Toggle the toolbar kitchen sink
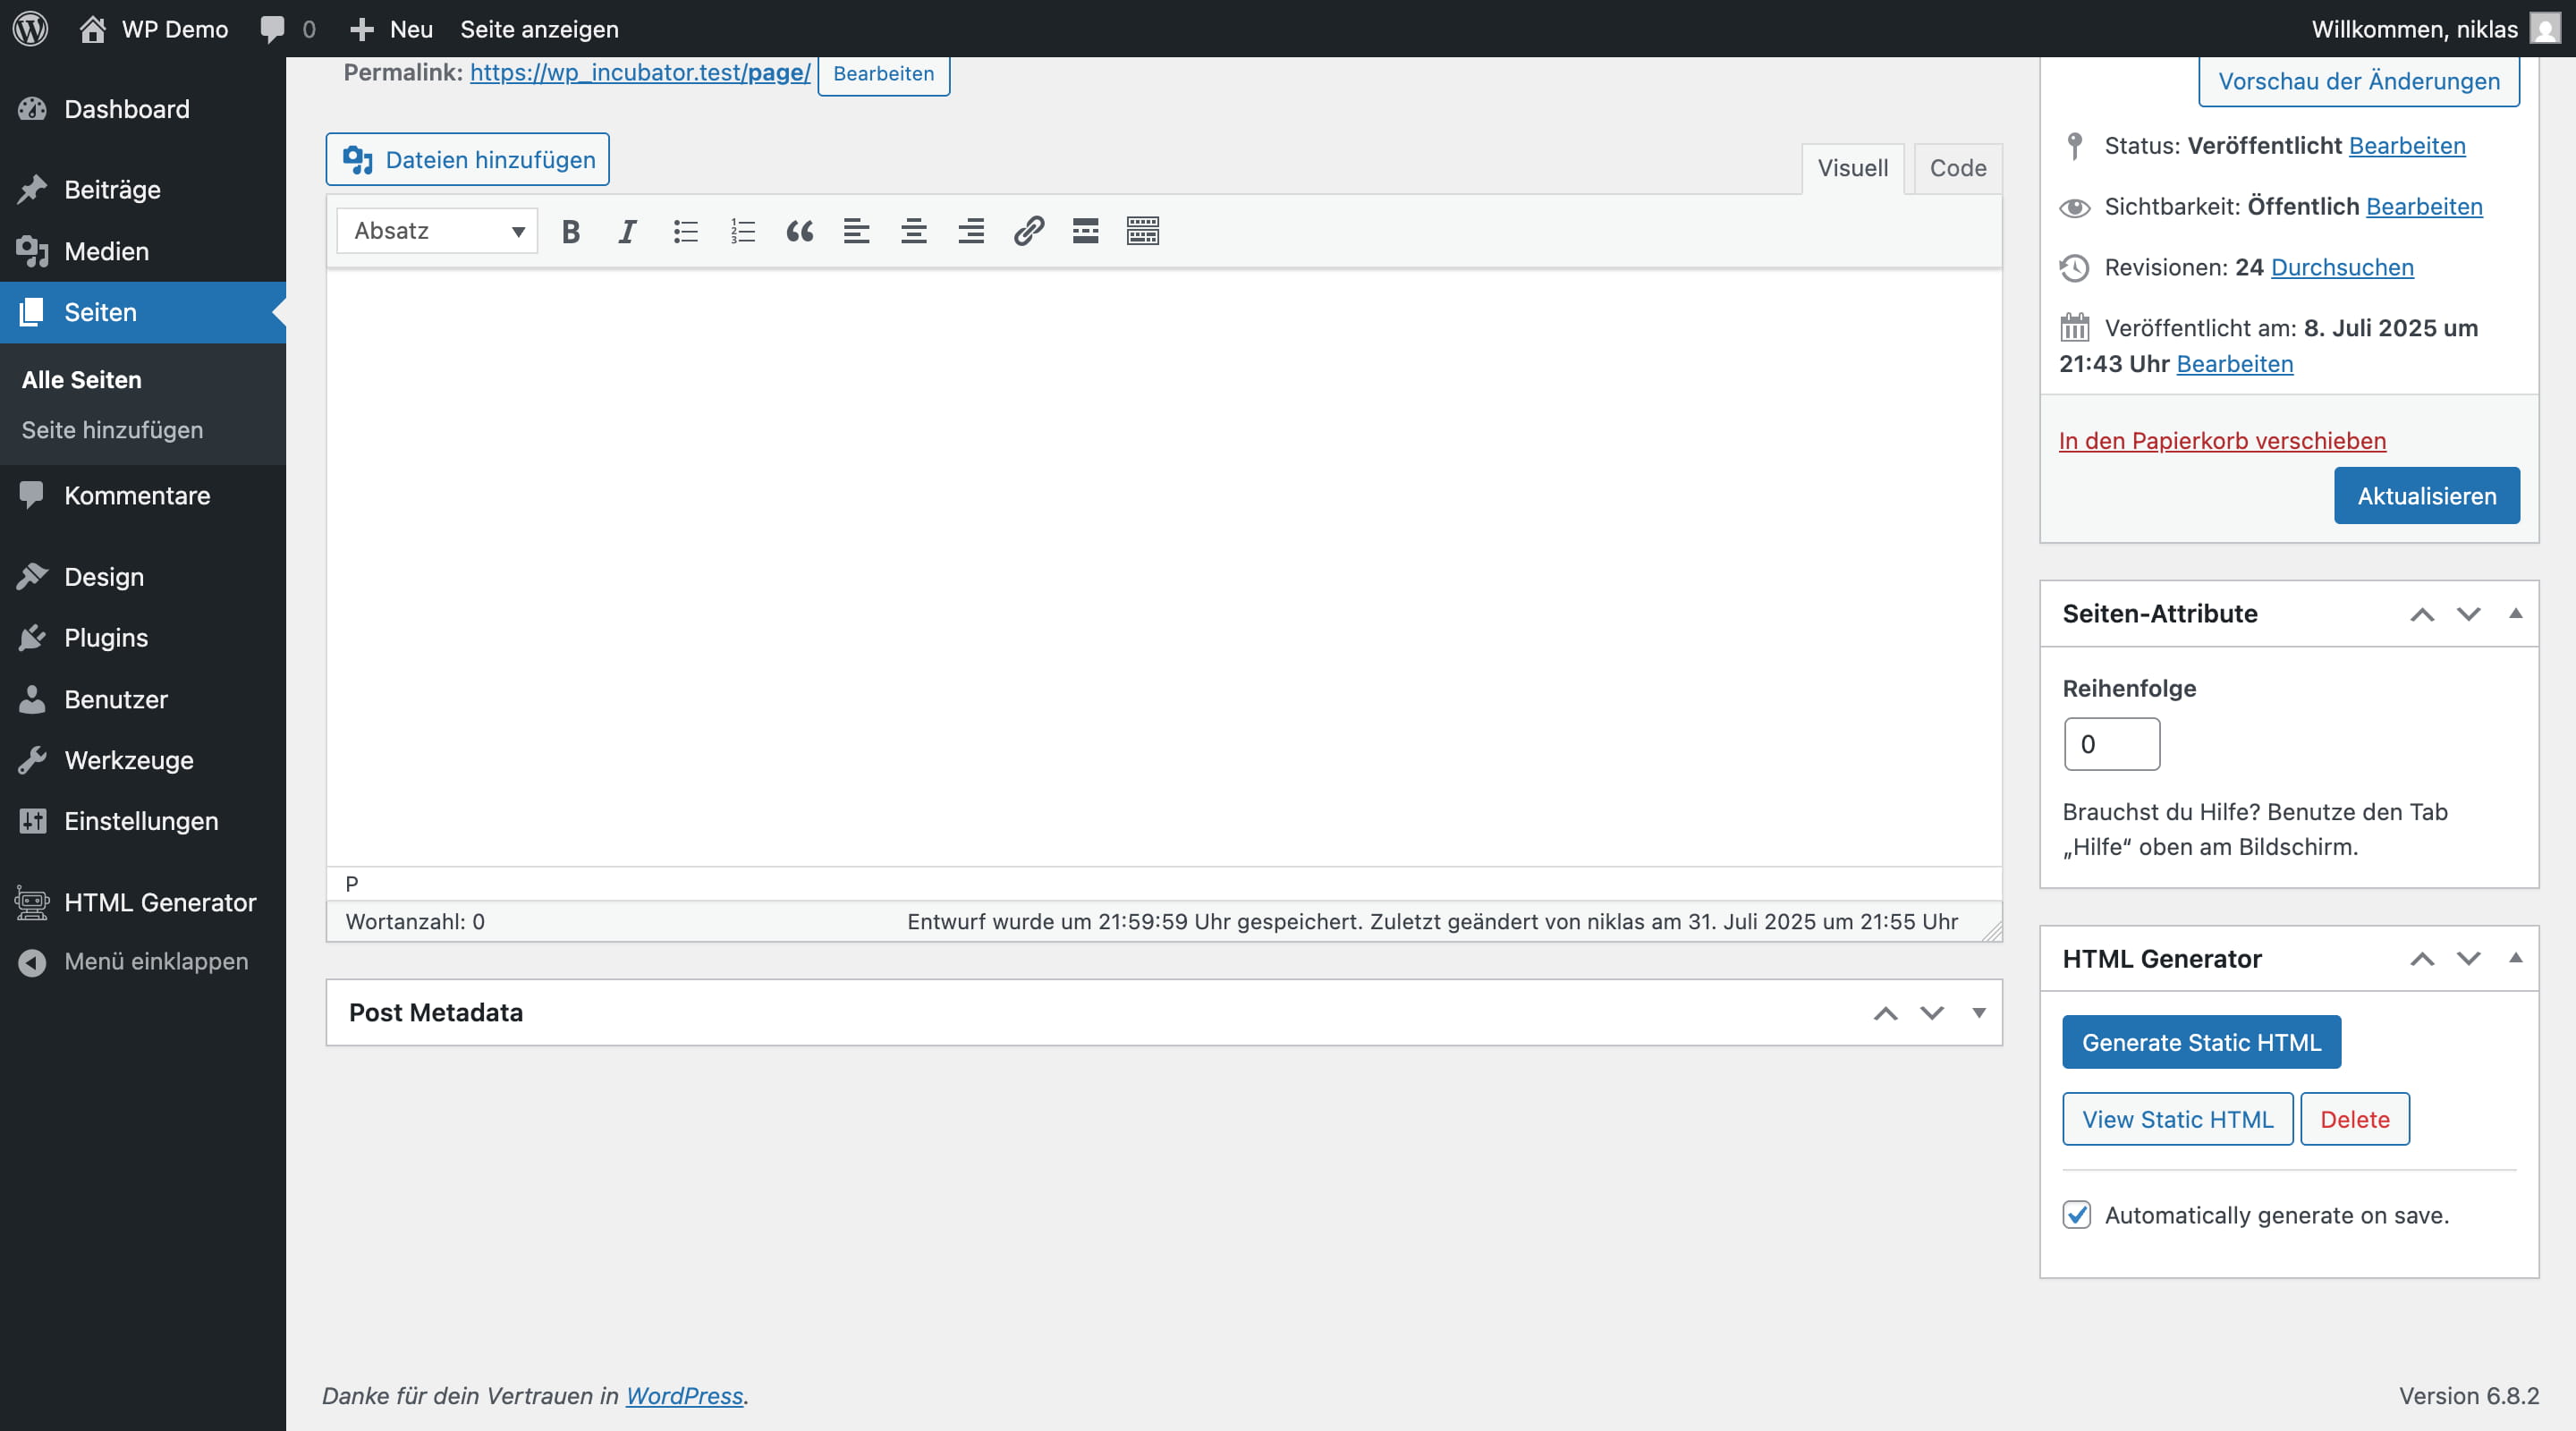The image size is (2576, 1431). 1142,231
